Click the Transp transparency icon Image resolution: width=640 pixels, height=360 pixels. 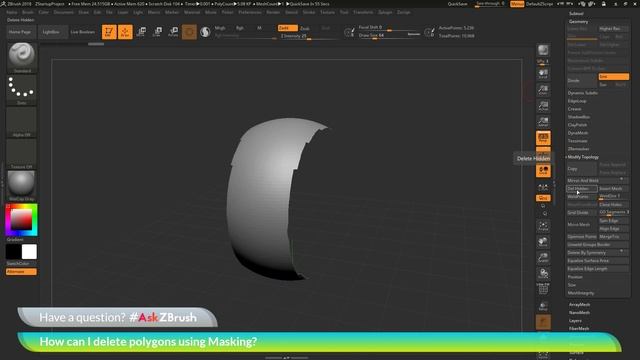point(543,306)
